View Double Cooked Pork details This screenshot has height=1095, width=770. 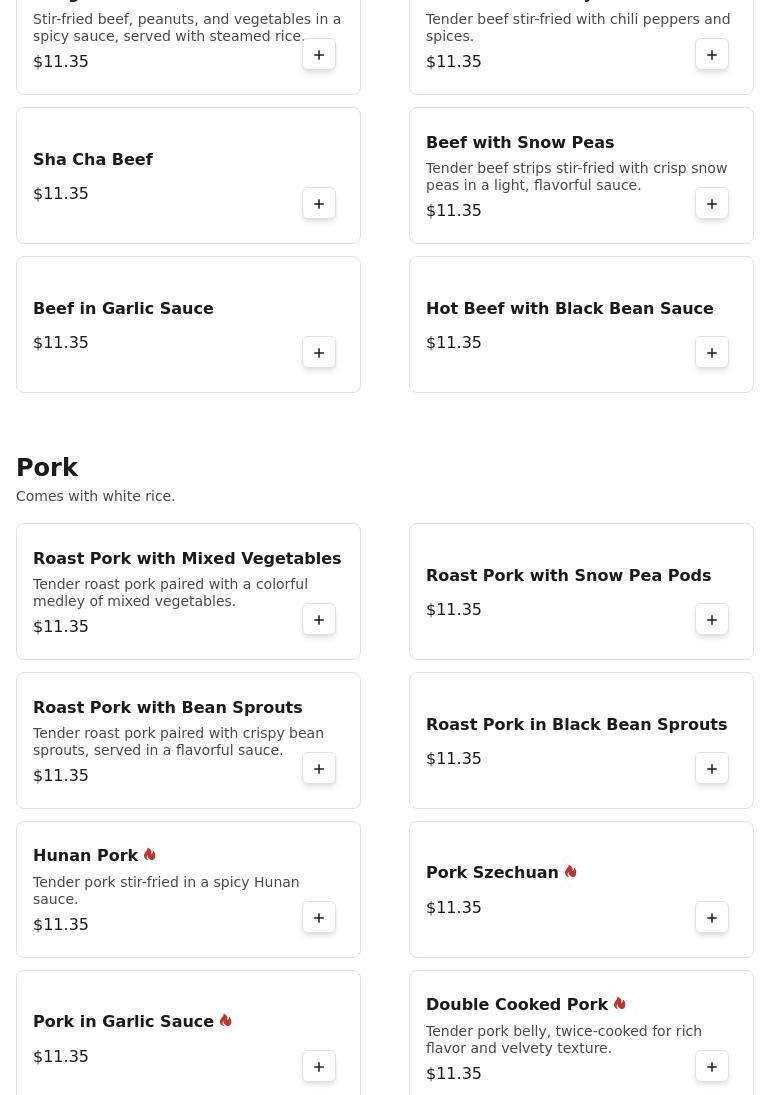point(517,1005)
